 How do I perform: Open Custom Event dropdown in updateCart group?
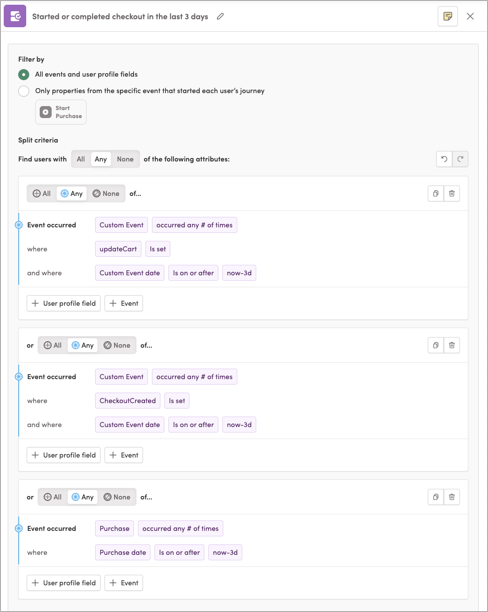click(121, 225)
